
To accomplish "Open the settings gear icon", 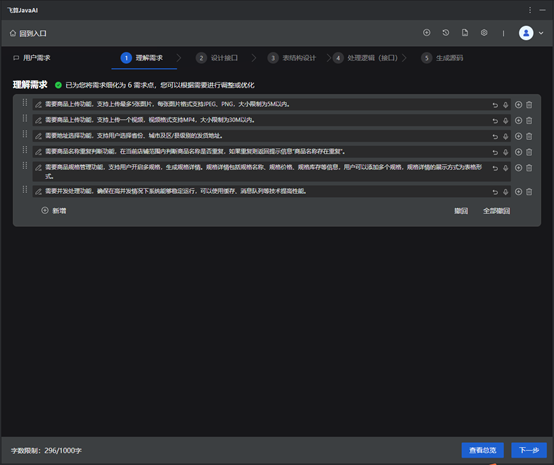I will (x=484, y=33).
